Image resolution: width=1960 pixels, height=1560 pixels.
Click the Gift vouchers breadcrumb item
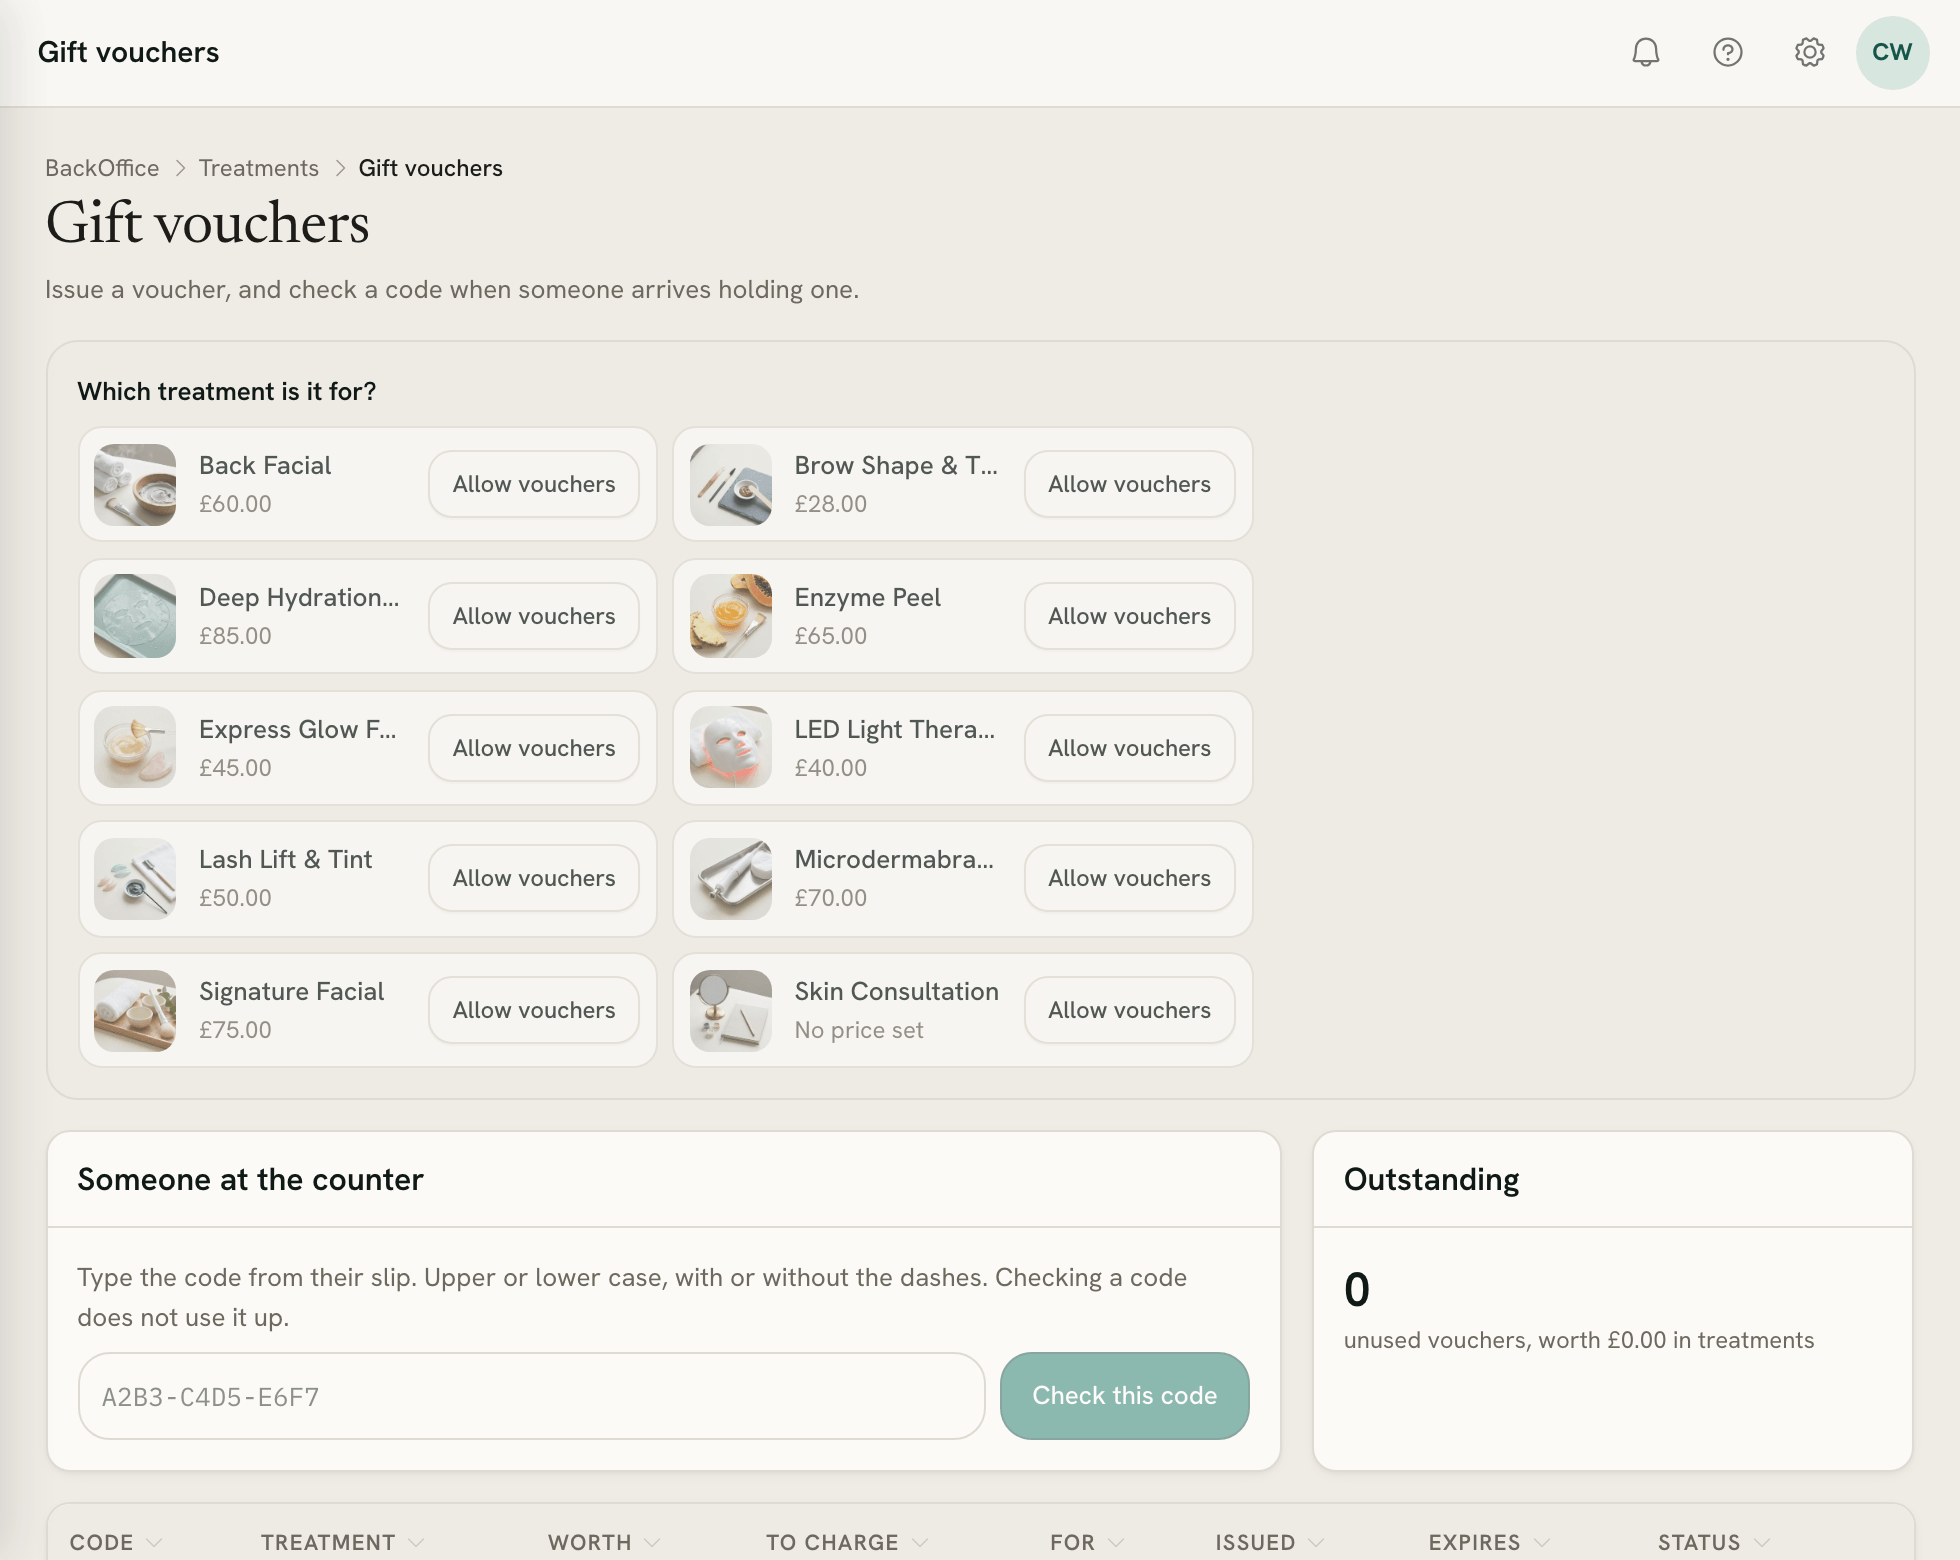pos(430,168)
